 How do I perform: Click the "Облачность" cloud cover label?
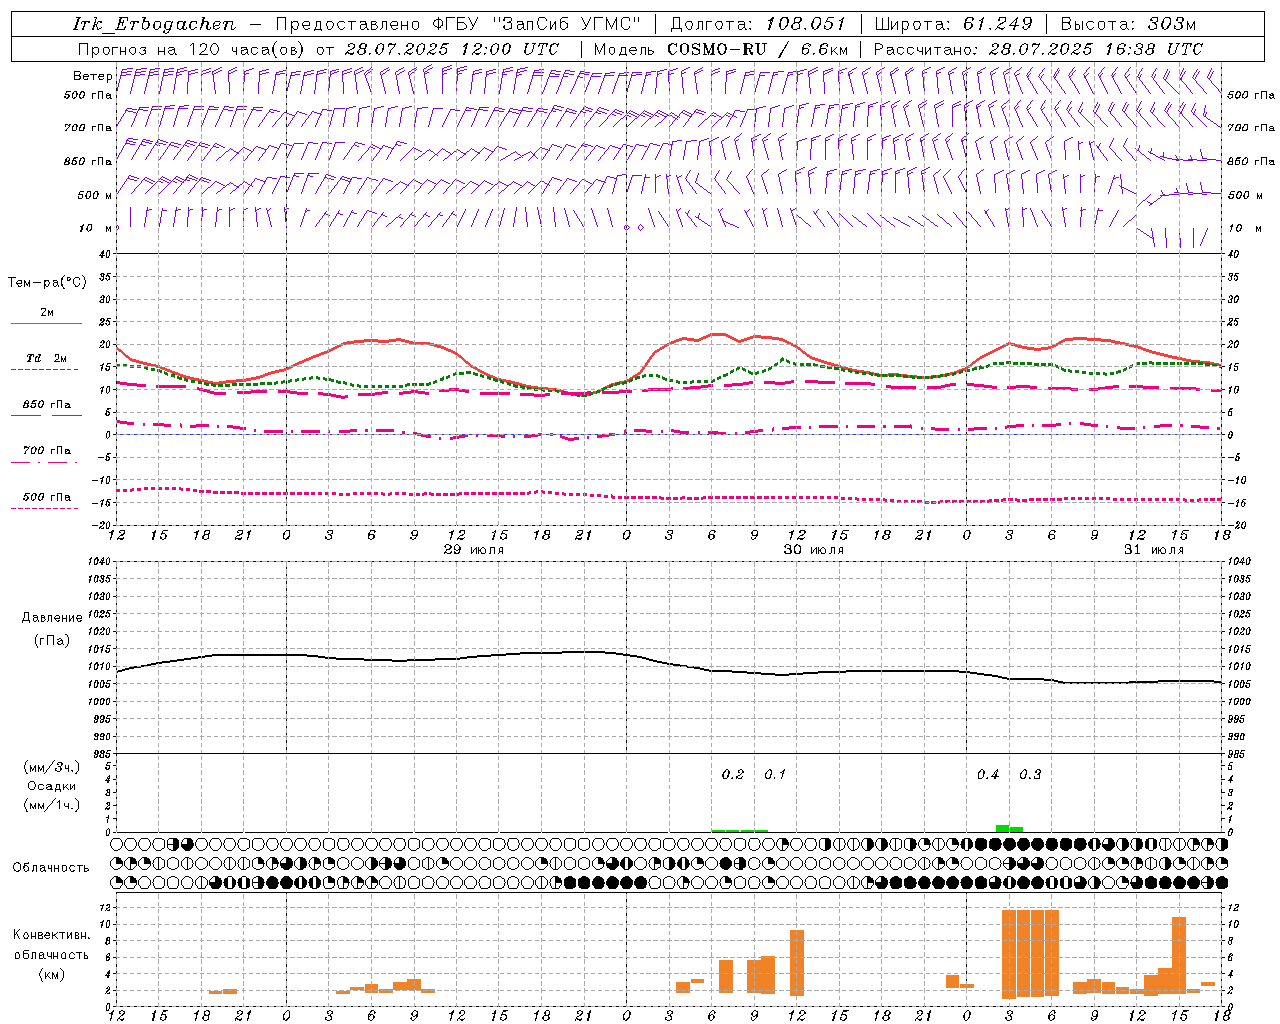coord(51,868)
